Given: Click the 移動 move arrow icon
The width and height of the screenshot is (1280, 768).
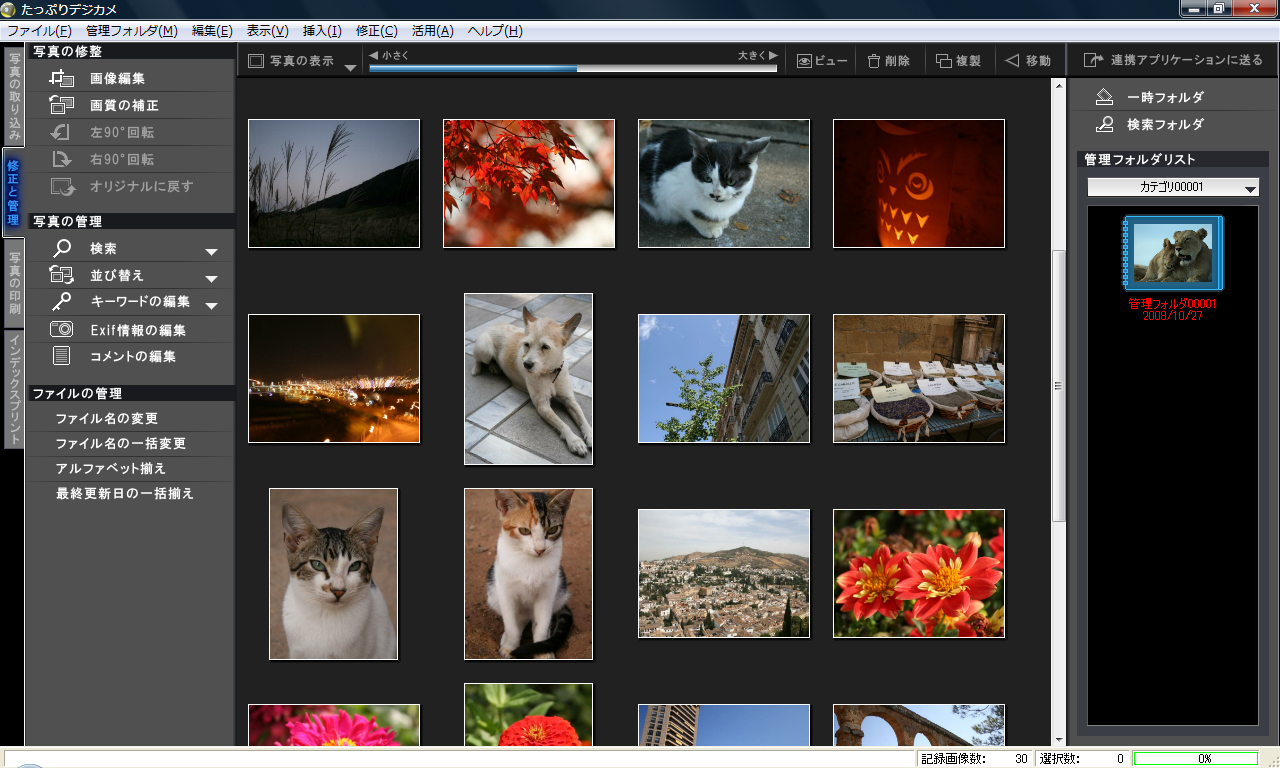Looking at the screenshot, I should tap(1012, 61).
